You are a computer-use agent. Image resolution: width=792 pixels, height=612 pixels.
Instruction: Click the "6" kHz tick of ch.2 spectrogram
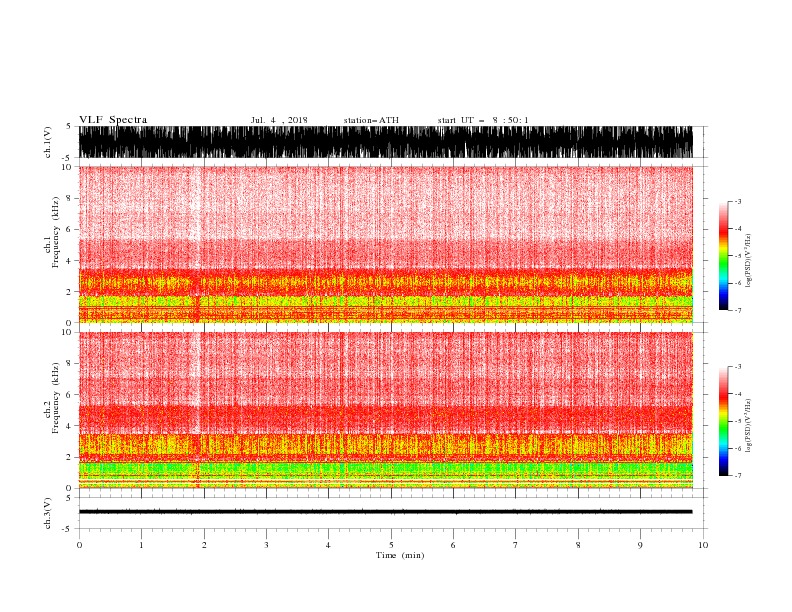coord(69,395)
